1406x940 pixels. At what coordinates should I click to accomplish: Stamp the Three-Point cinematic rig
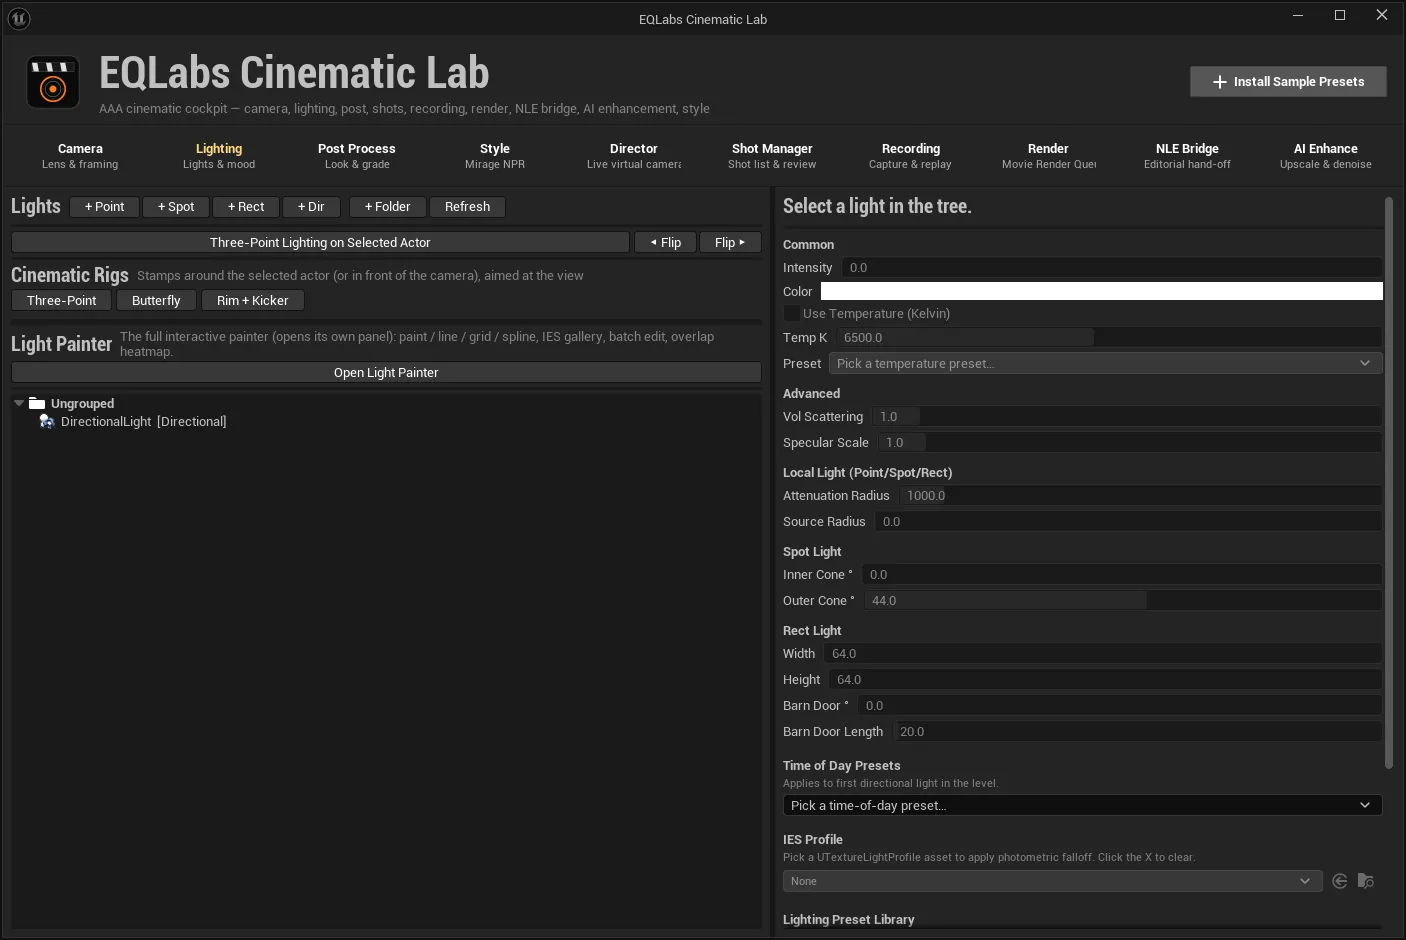click(x=62, y=300)
